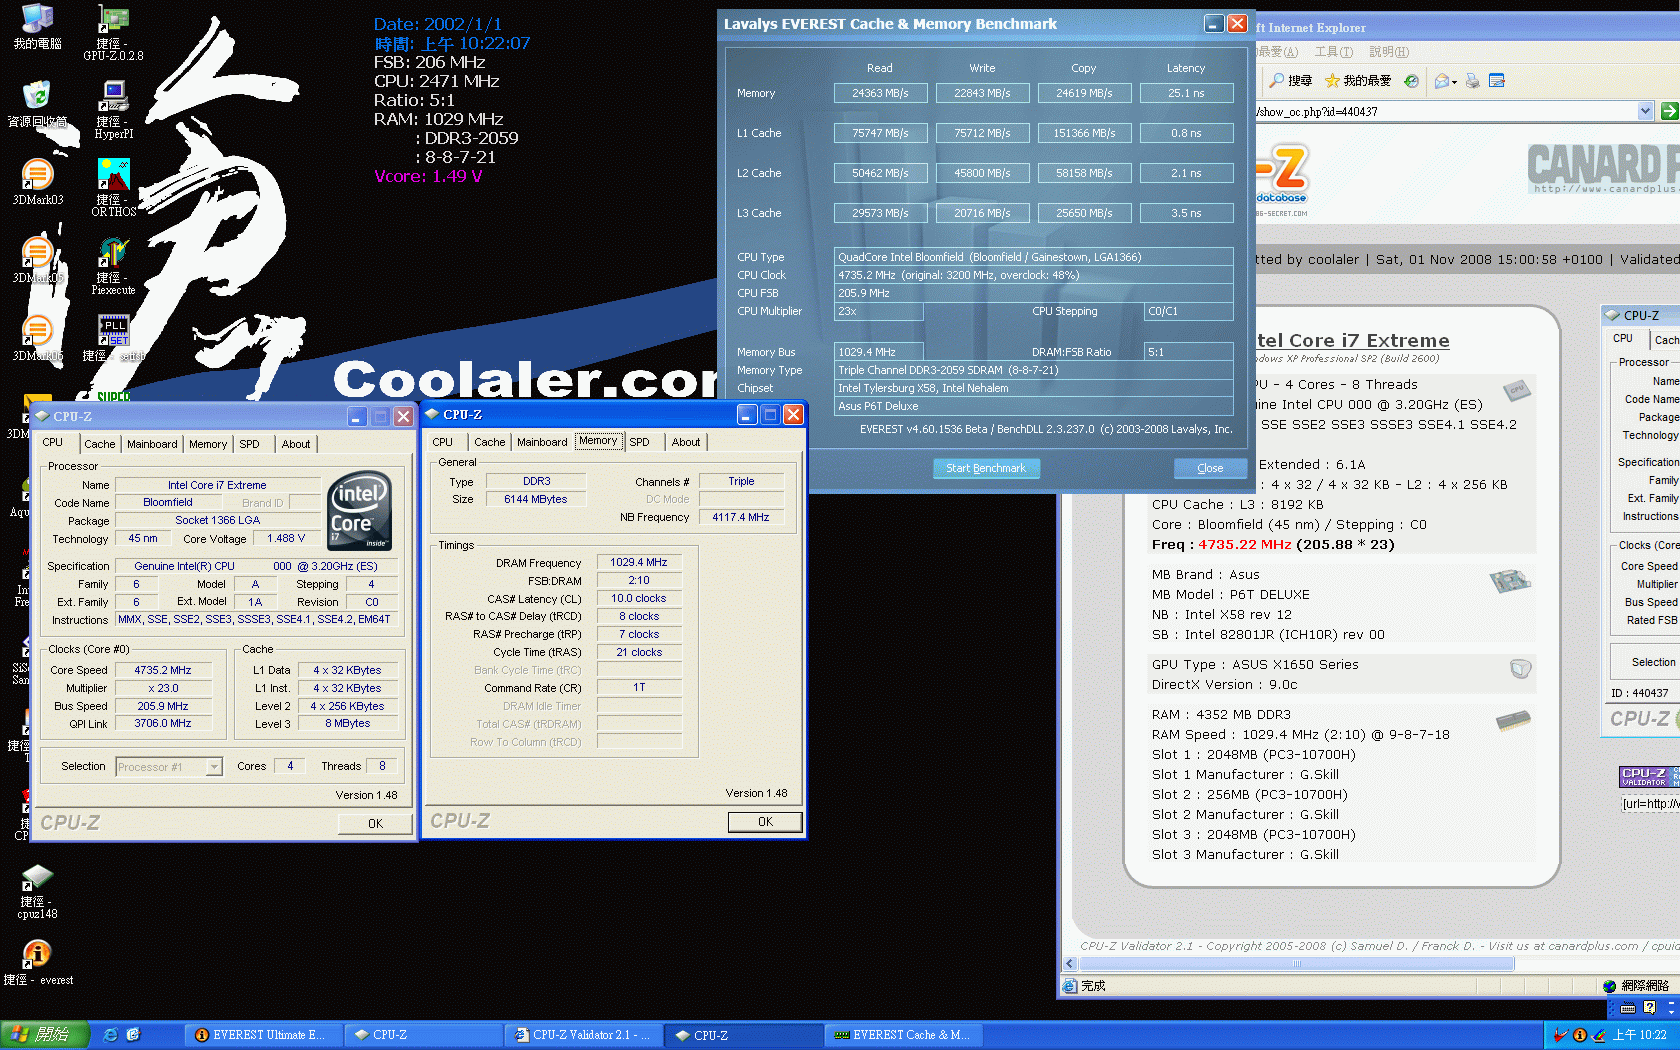Click Start Benchmark in EVEREST window

coord(986,468)
